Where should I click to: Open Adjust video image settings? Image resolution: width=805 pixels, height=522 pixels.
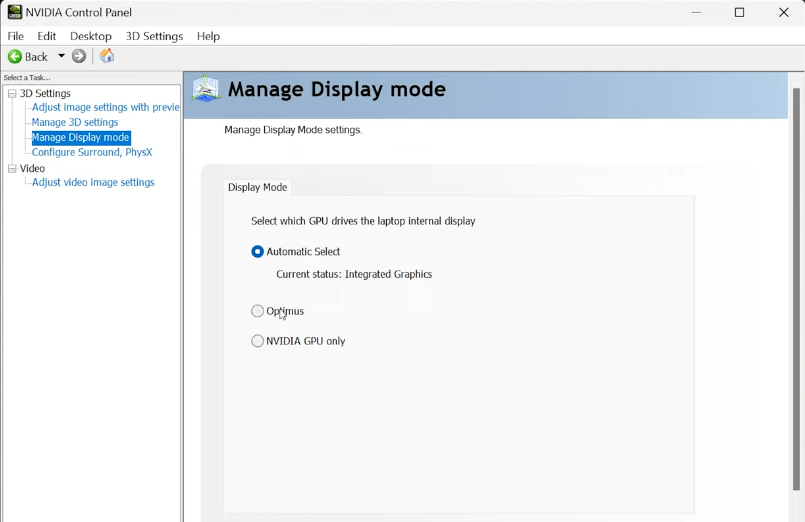click(x=93, y=183)
